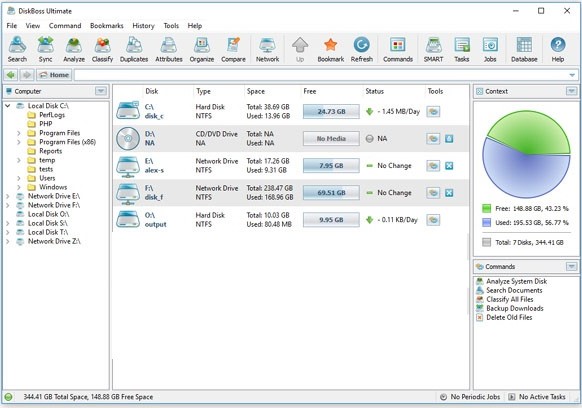
Task: Expand the Program Files folder
Action: [x=19, y=133]
